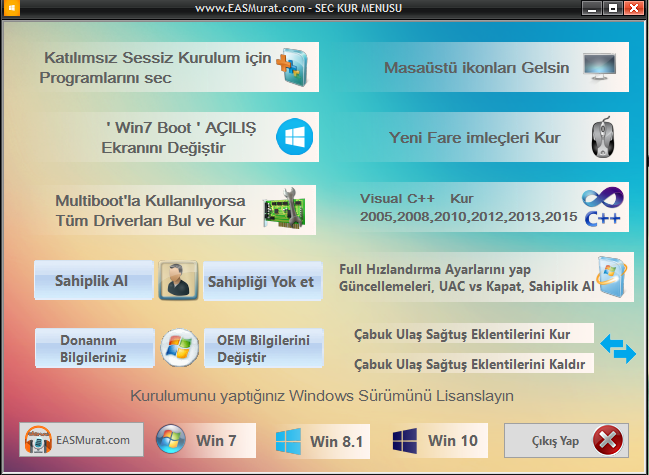
Task: License with the Win 8.1 button
Action: pyautogui.click(x=322, y=441)
